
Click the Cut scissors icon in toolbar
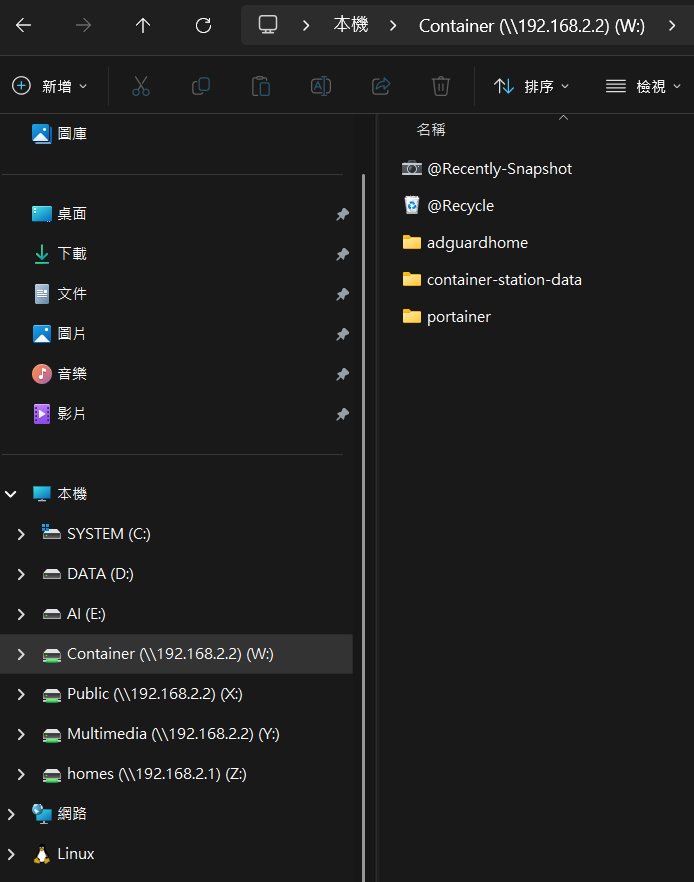coord(141,86)
